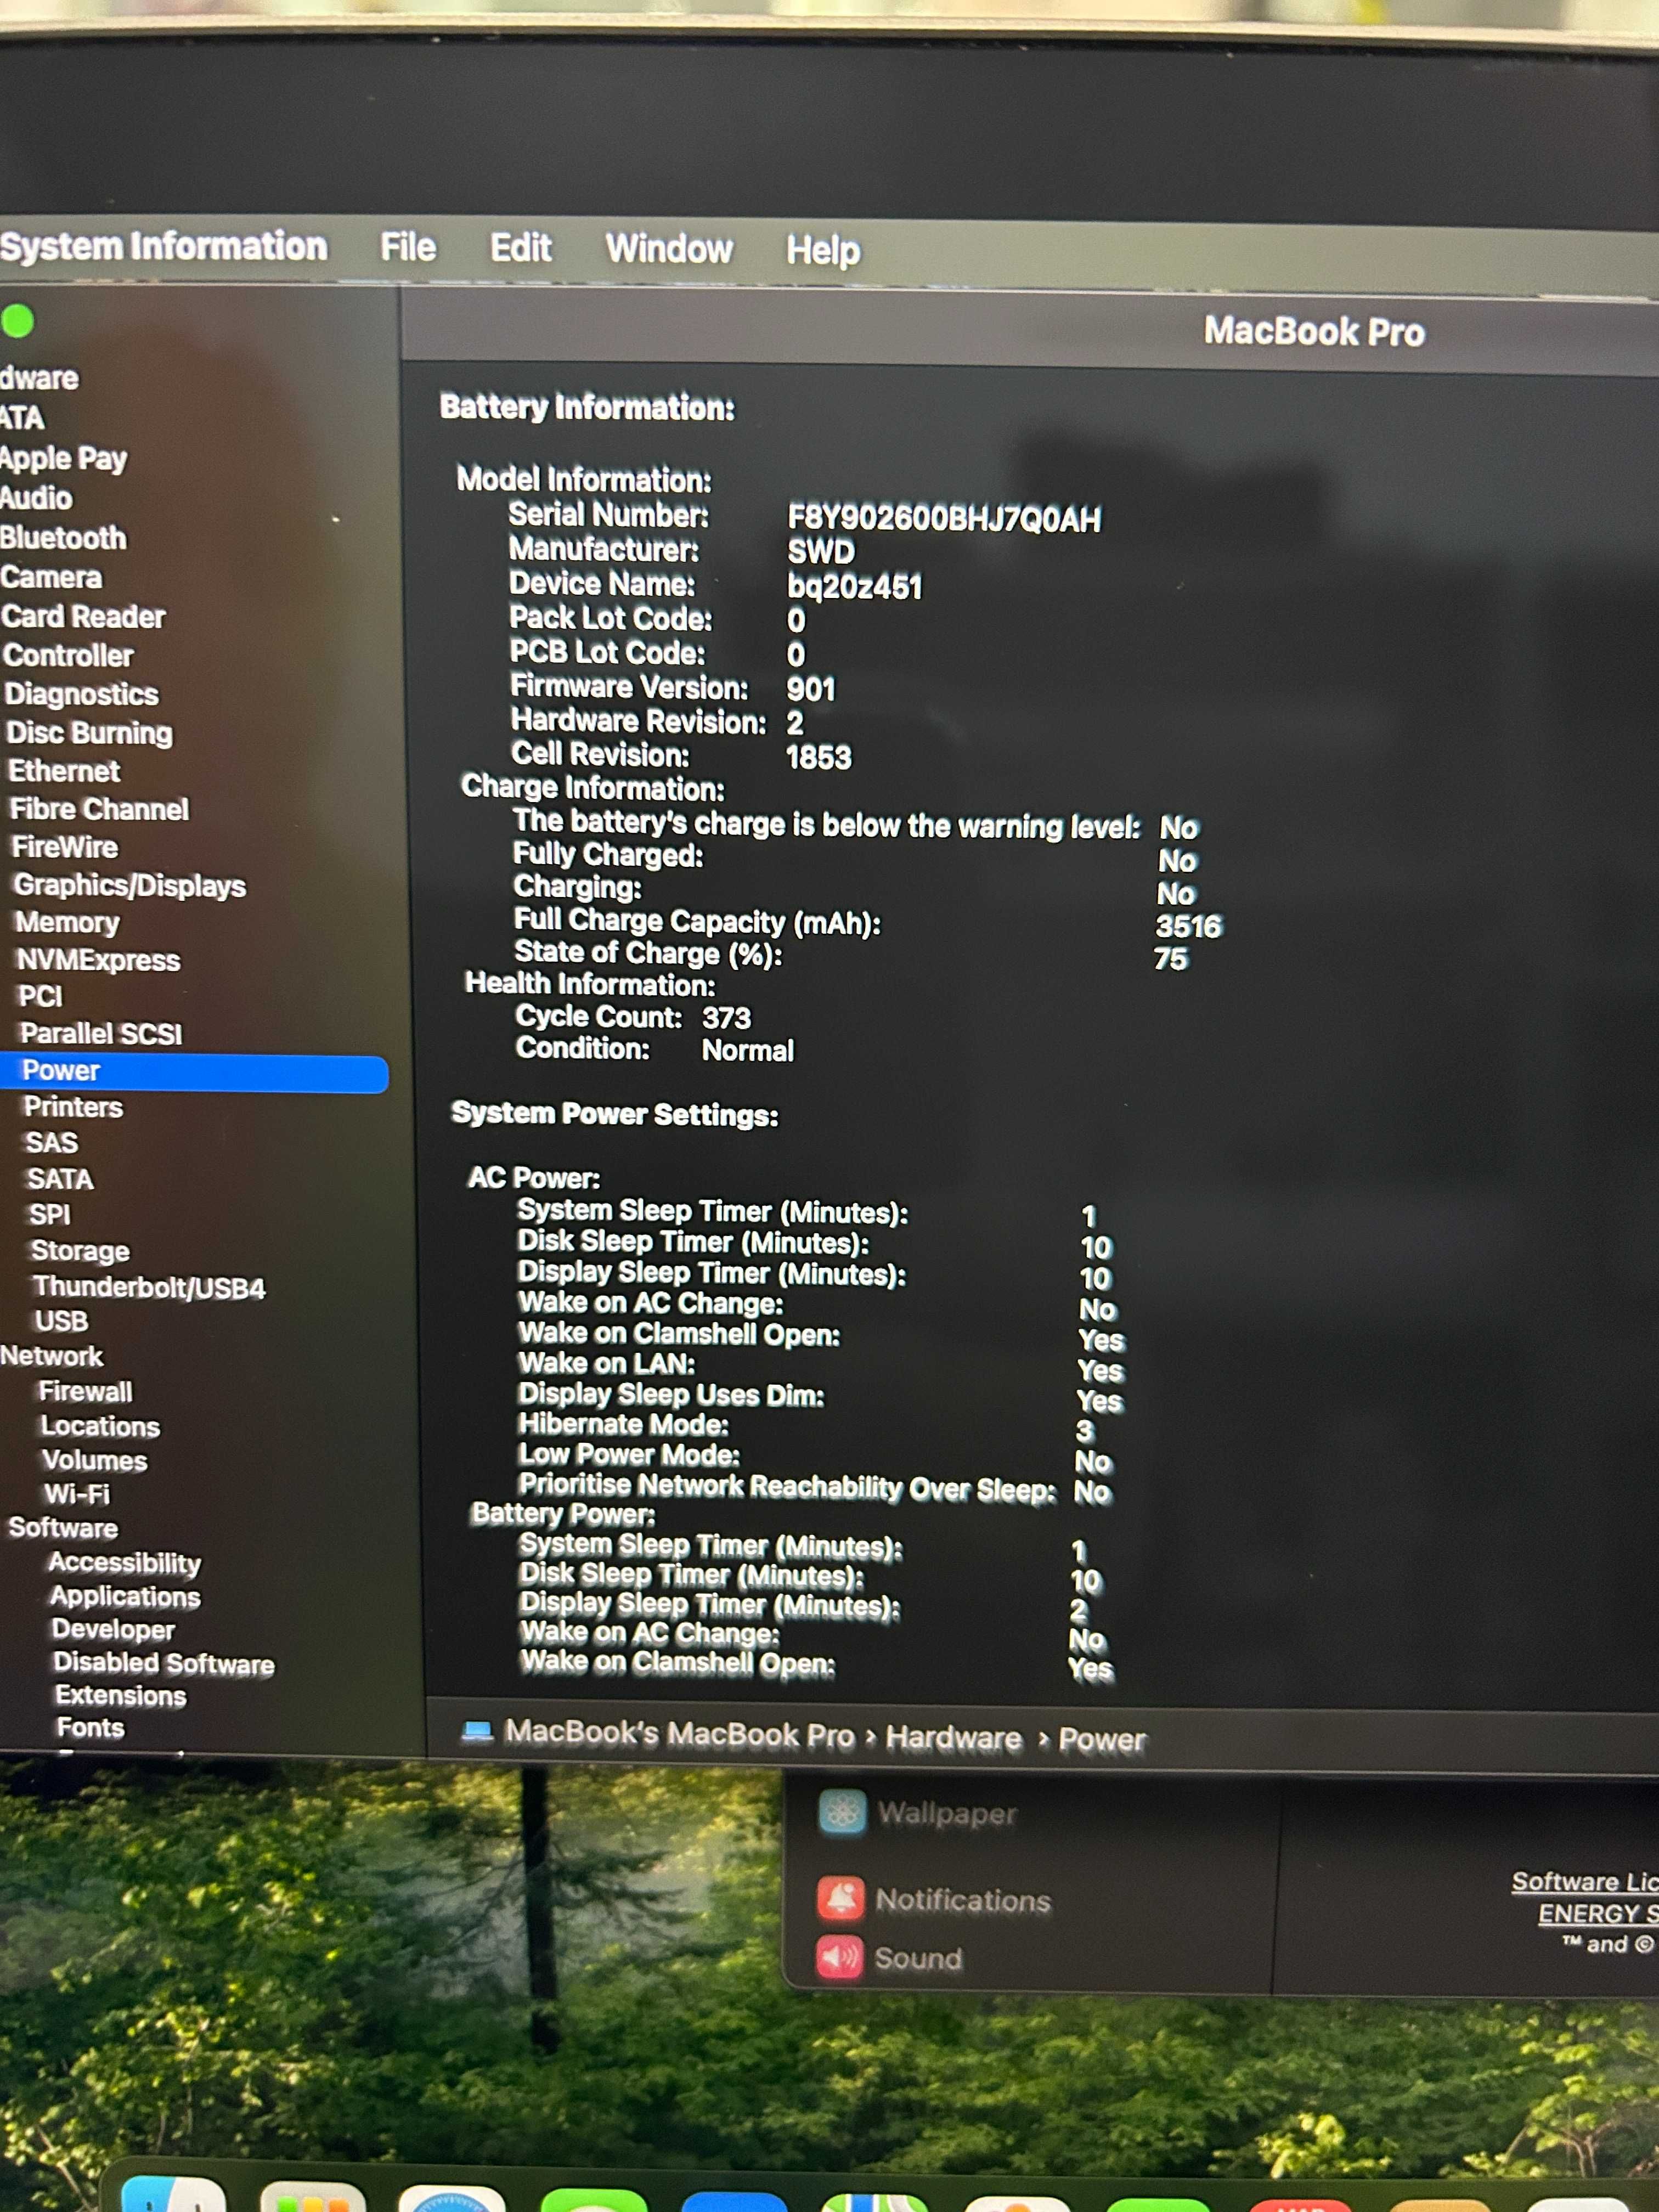The image size is (1659, 2212).
Task: Click the Software Licence link in background
Action: (x=1585, y=1882)
